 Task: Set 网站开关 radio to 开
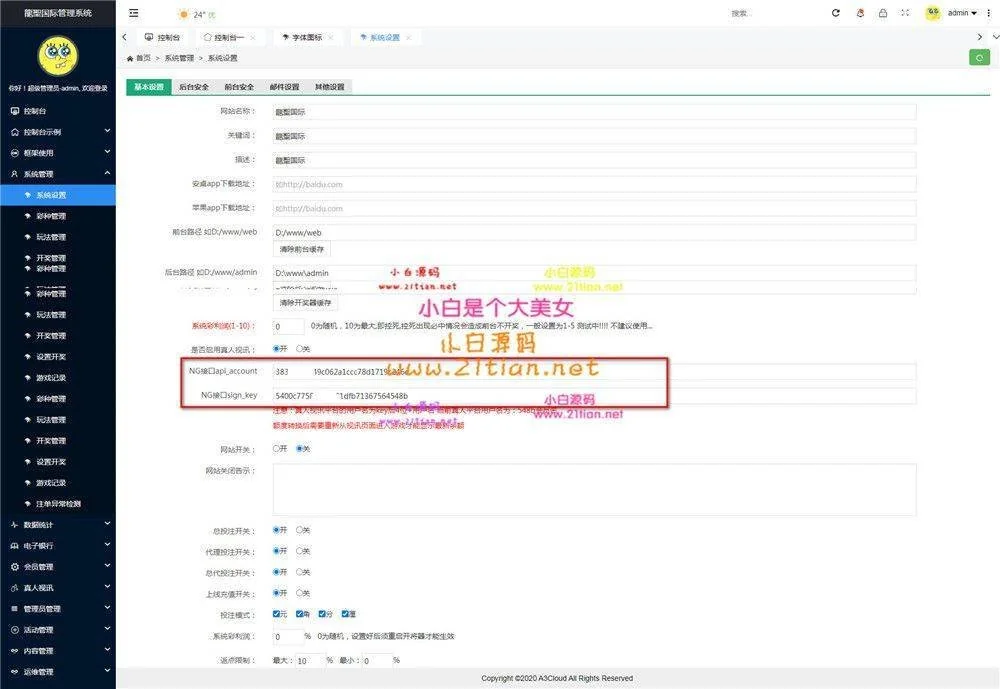277,449
